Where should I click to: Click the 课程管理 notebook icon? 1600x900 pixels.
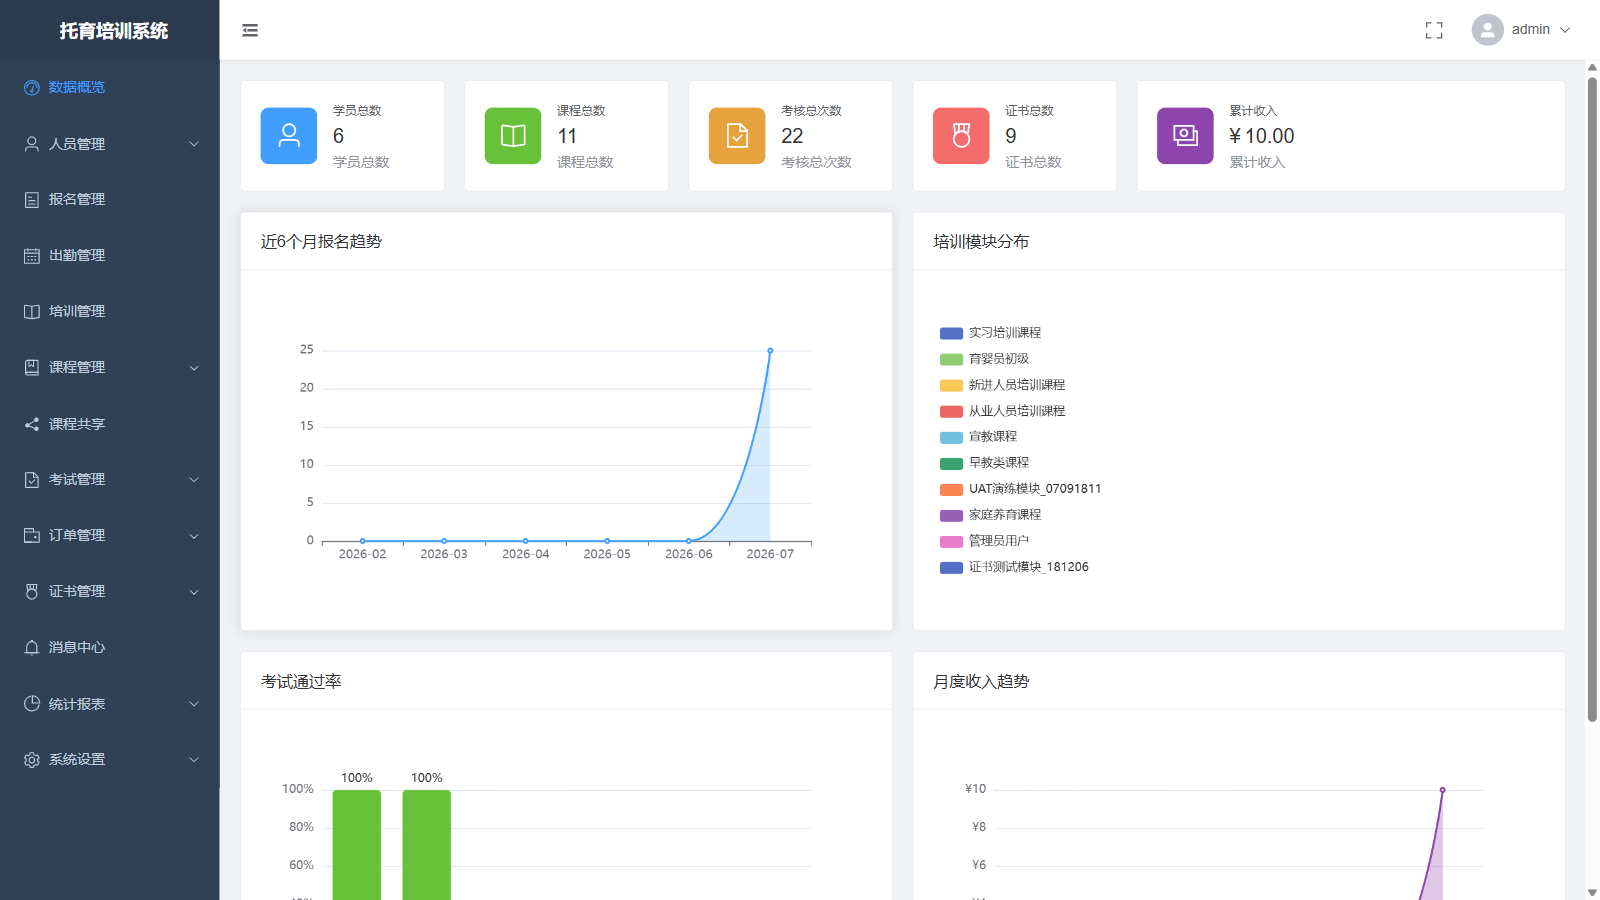[x=32, y=368]
